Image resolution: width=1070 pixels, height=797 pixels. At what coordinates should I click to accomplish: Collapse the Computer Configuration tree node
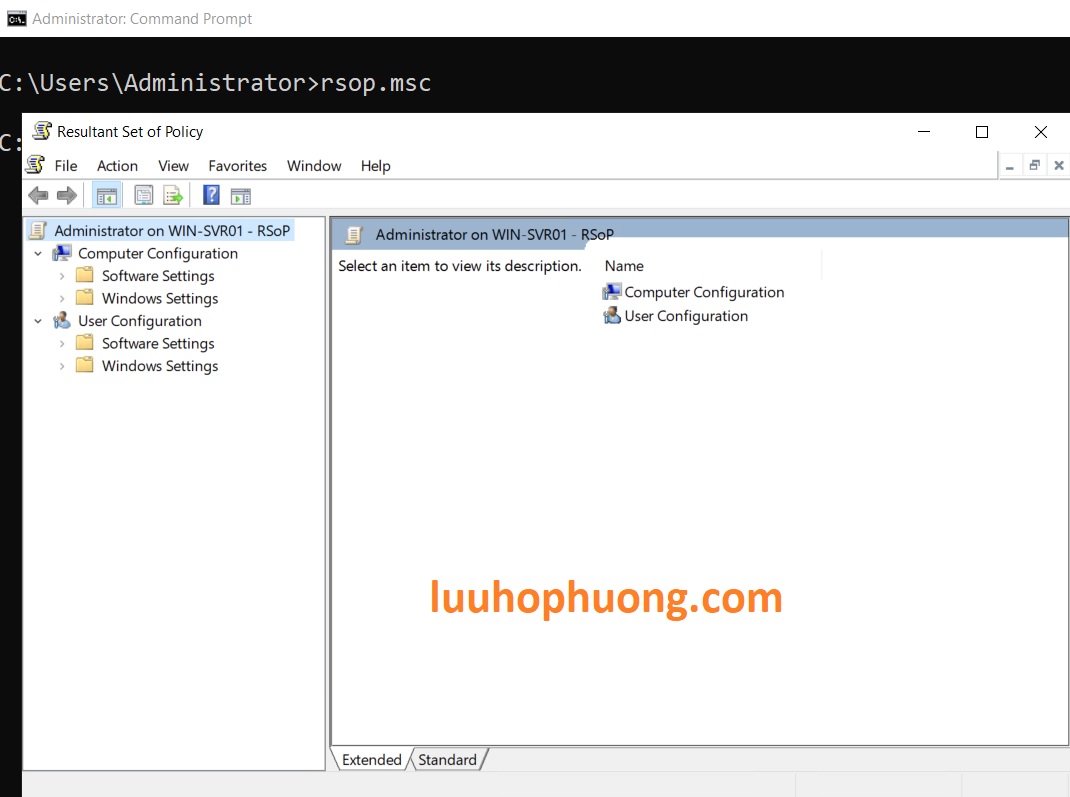[38, 254]
